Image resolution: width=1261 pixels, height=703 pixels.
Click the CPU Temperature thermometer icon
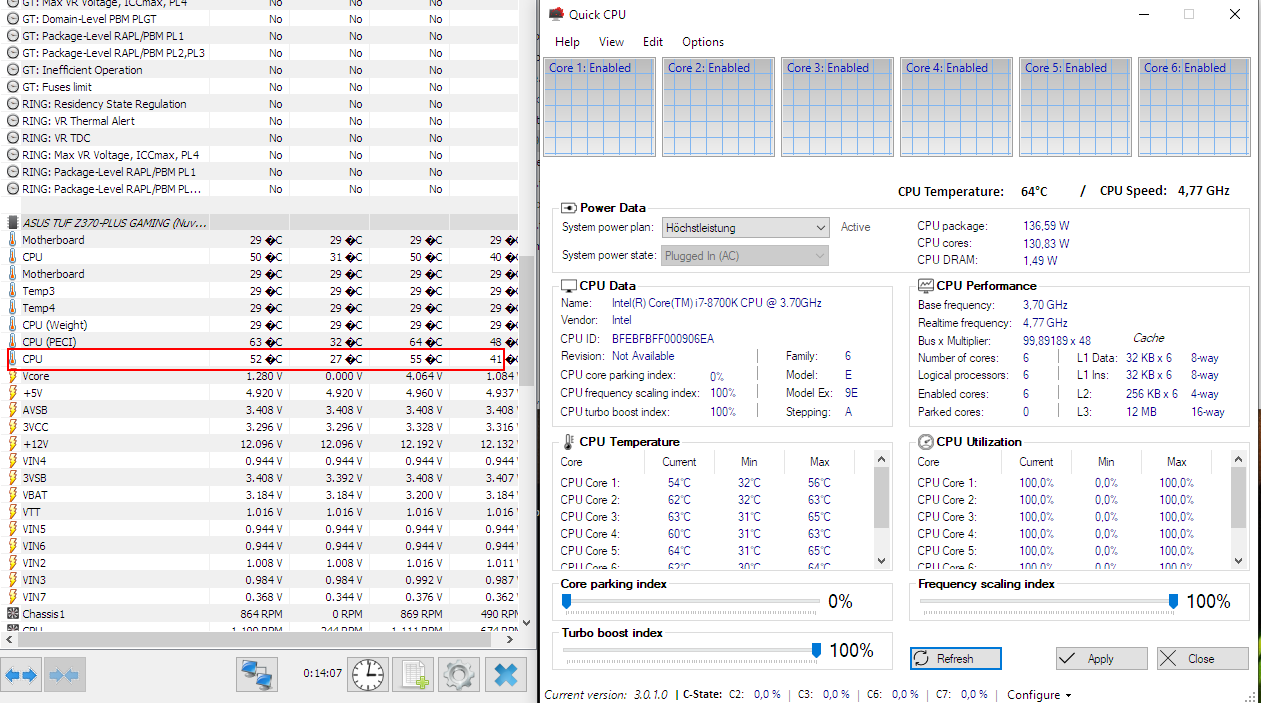click(x=569, y=442)
